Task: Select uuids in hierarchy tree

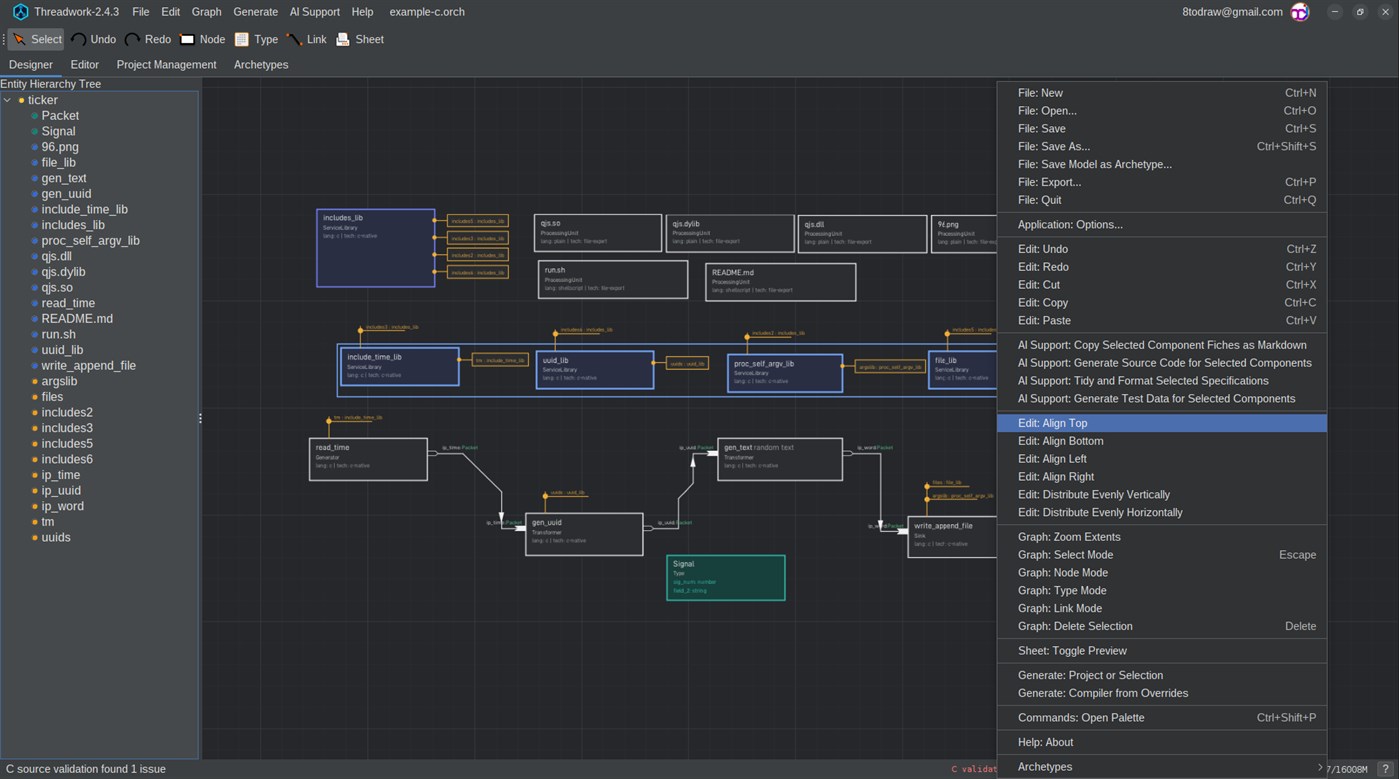Action: tap(56, 537)
